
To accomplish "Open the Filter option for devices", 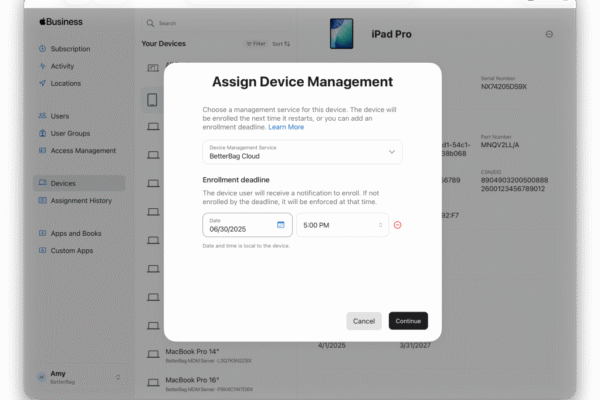I will coord(256,44).
